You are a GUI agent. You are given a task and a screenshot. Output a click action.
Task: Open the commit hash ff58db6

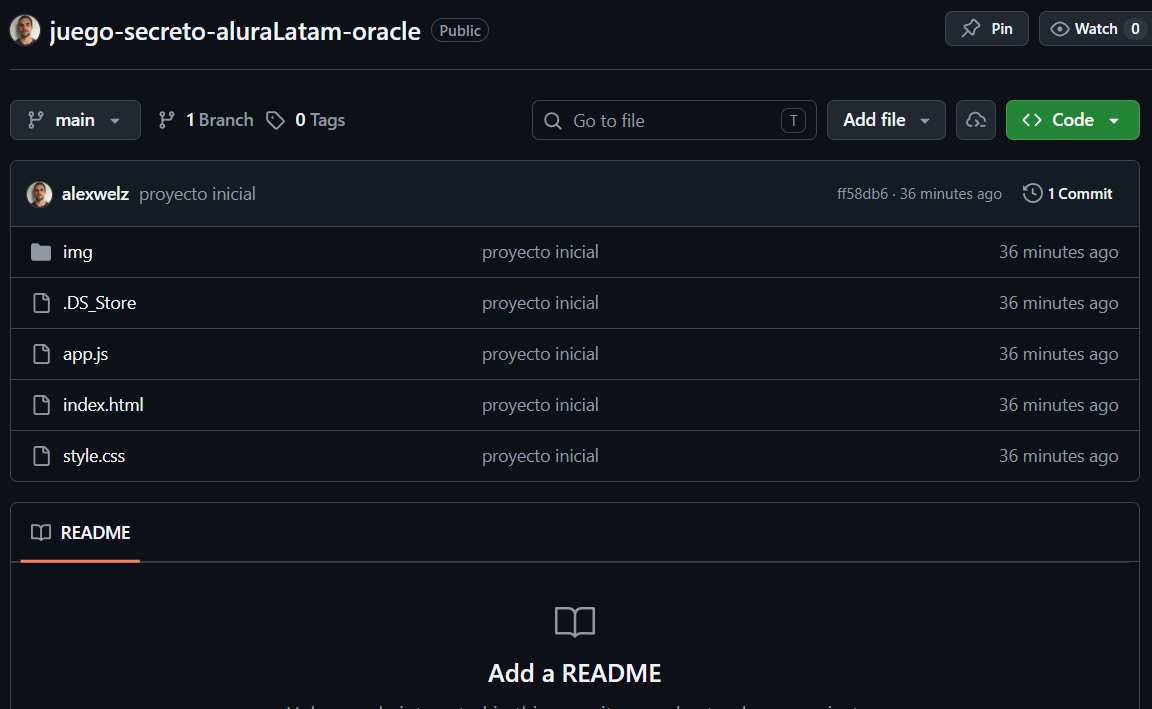863,194
